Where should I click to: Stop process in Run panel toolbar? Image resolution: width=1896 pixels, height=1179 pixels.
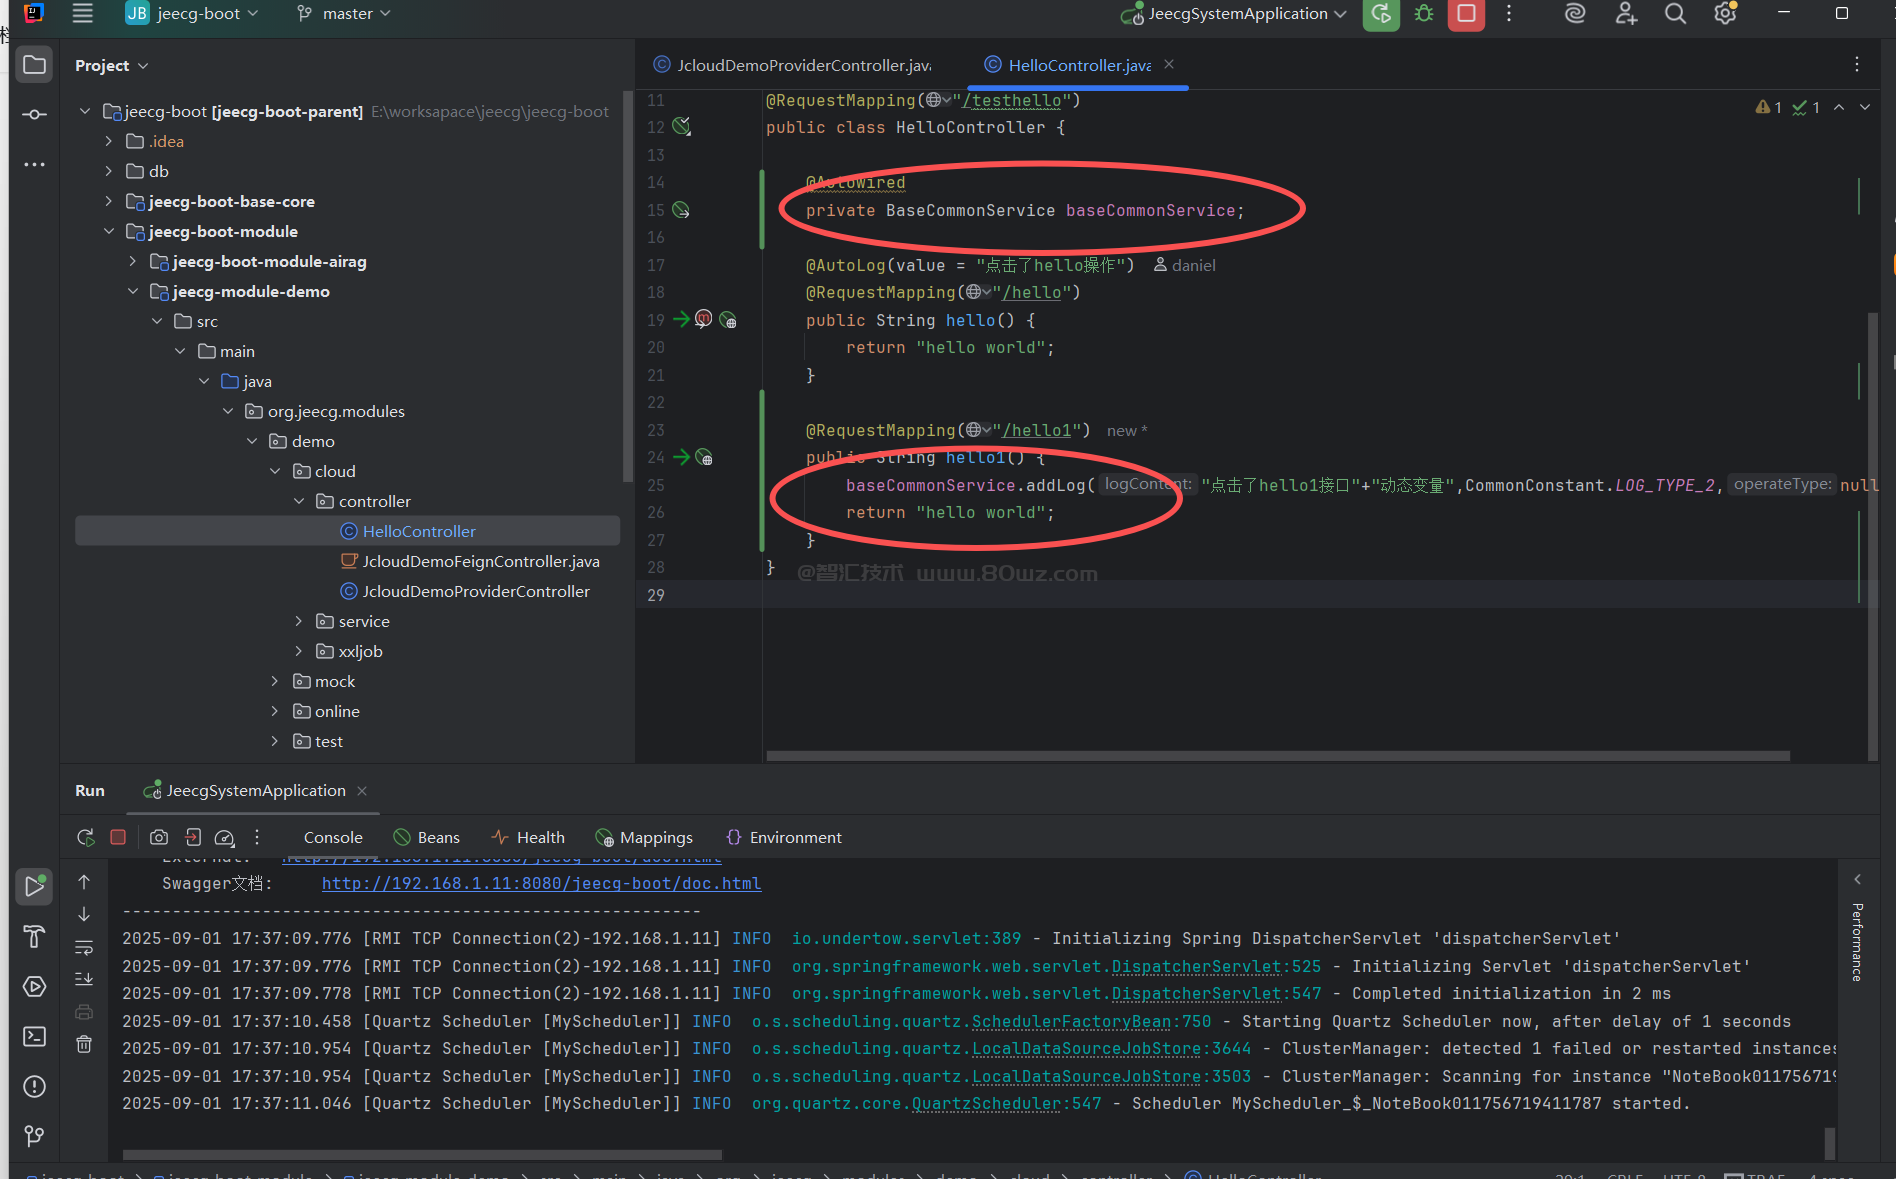coord(118,837)
